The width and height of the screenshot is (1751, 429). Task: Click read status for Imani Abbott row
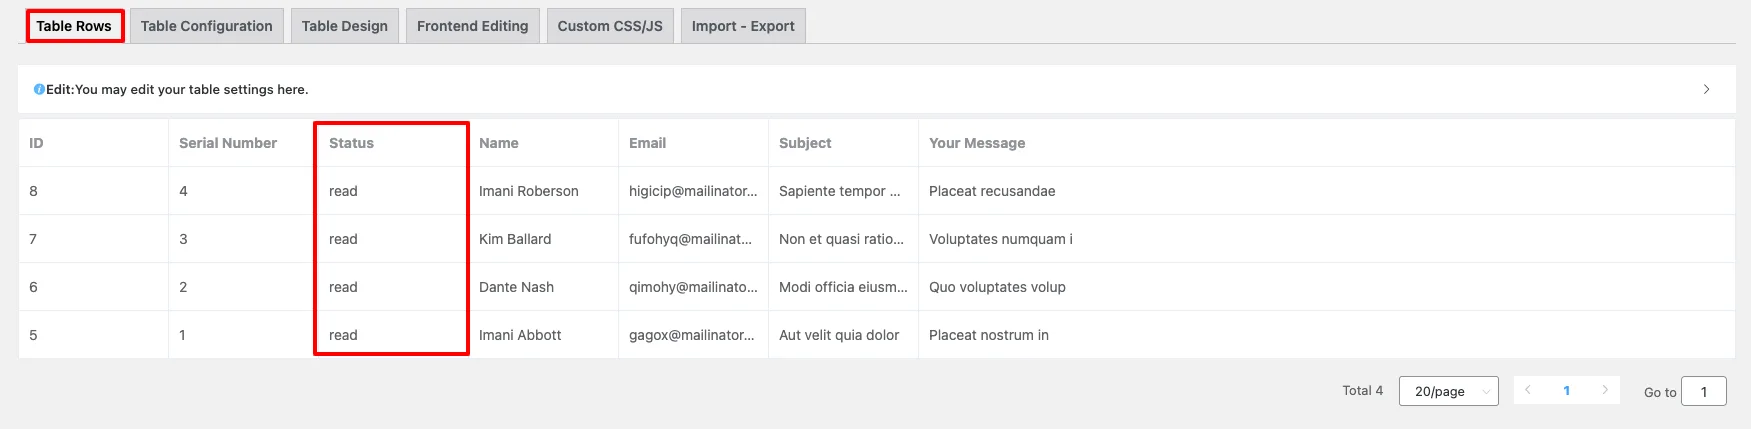pos(343,335)
